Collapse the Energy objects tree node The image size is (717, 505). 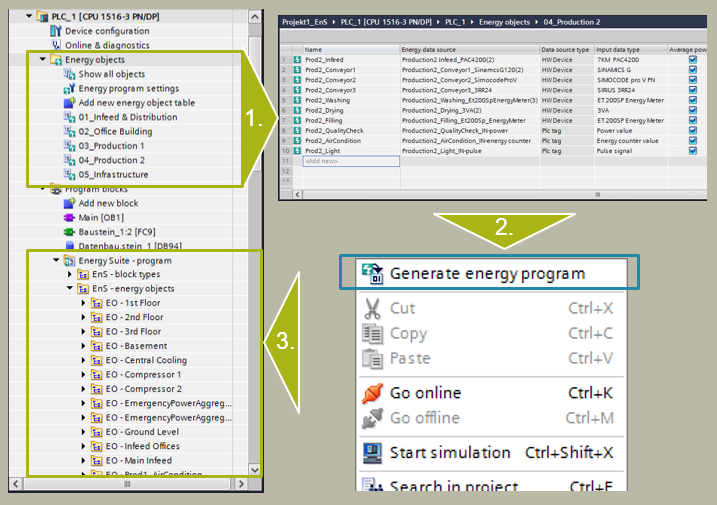[43, 60]
